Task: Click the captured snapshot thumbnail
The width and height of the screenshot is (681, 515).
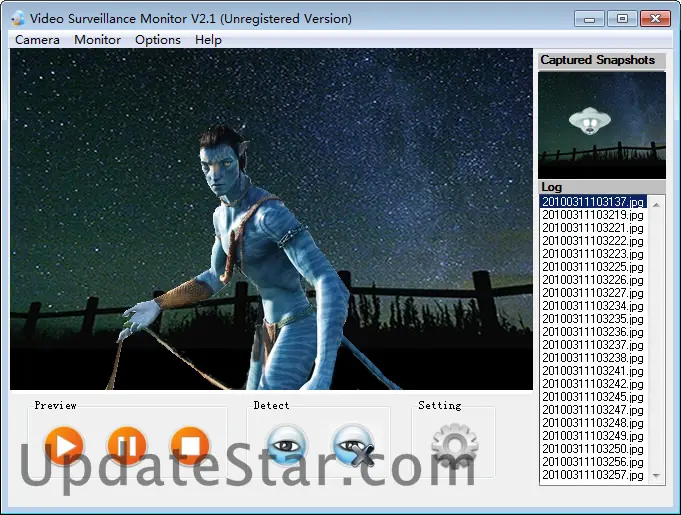Action: point(602,125)
